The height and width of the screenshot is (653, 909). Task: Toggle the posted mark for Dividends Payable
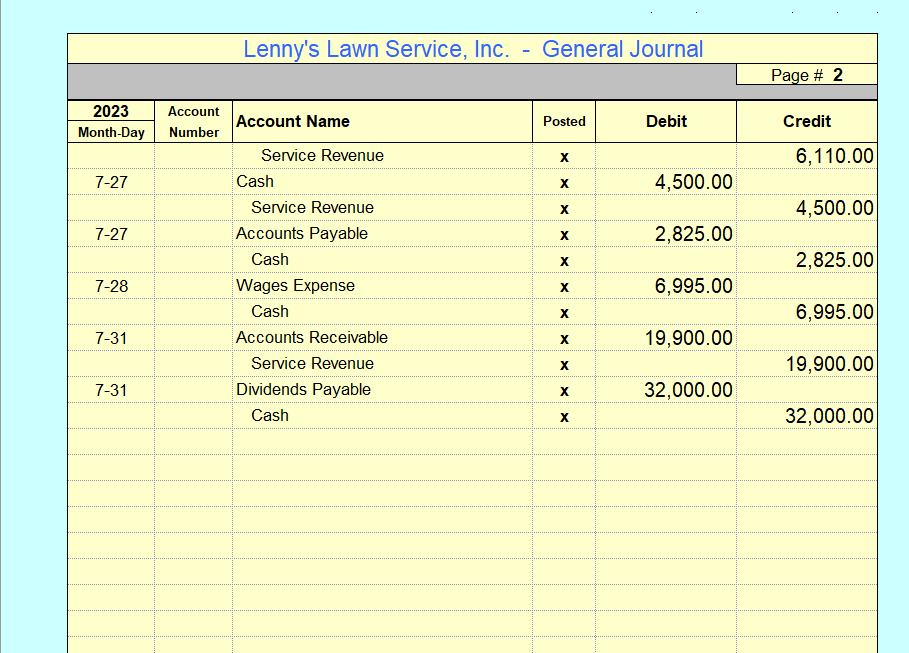[564, 389]
